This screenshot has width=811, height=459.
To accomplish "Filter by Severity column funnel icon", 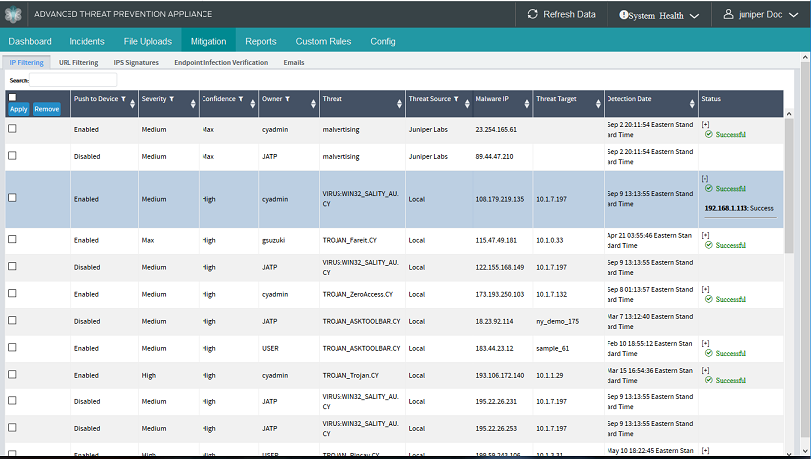I will pos(172,99).
